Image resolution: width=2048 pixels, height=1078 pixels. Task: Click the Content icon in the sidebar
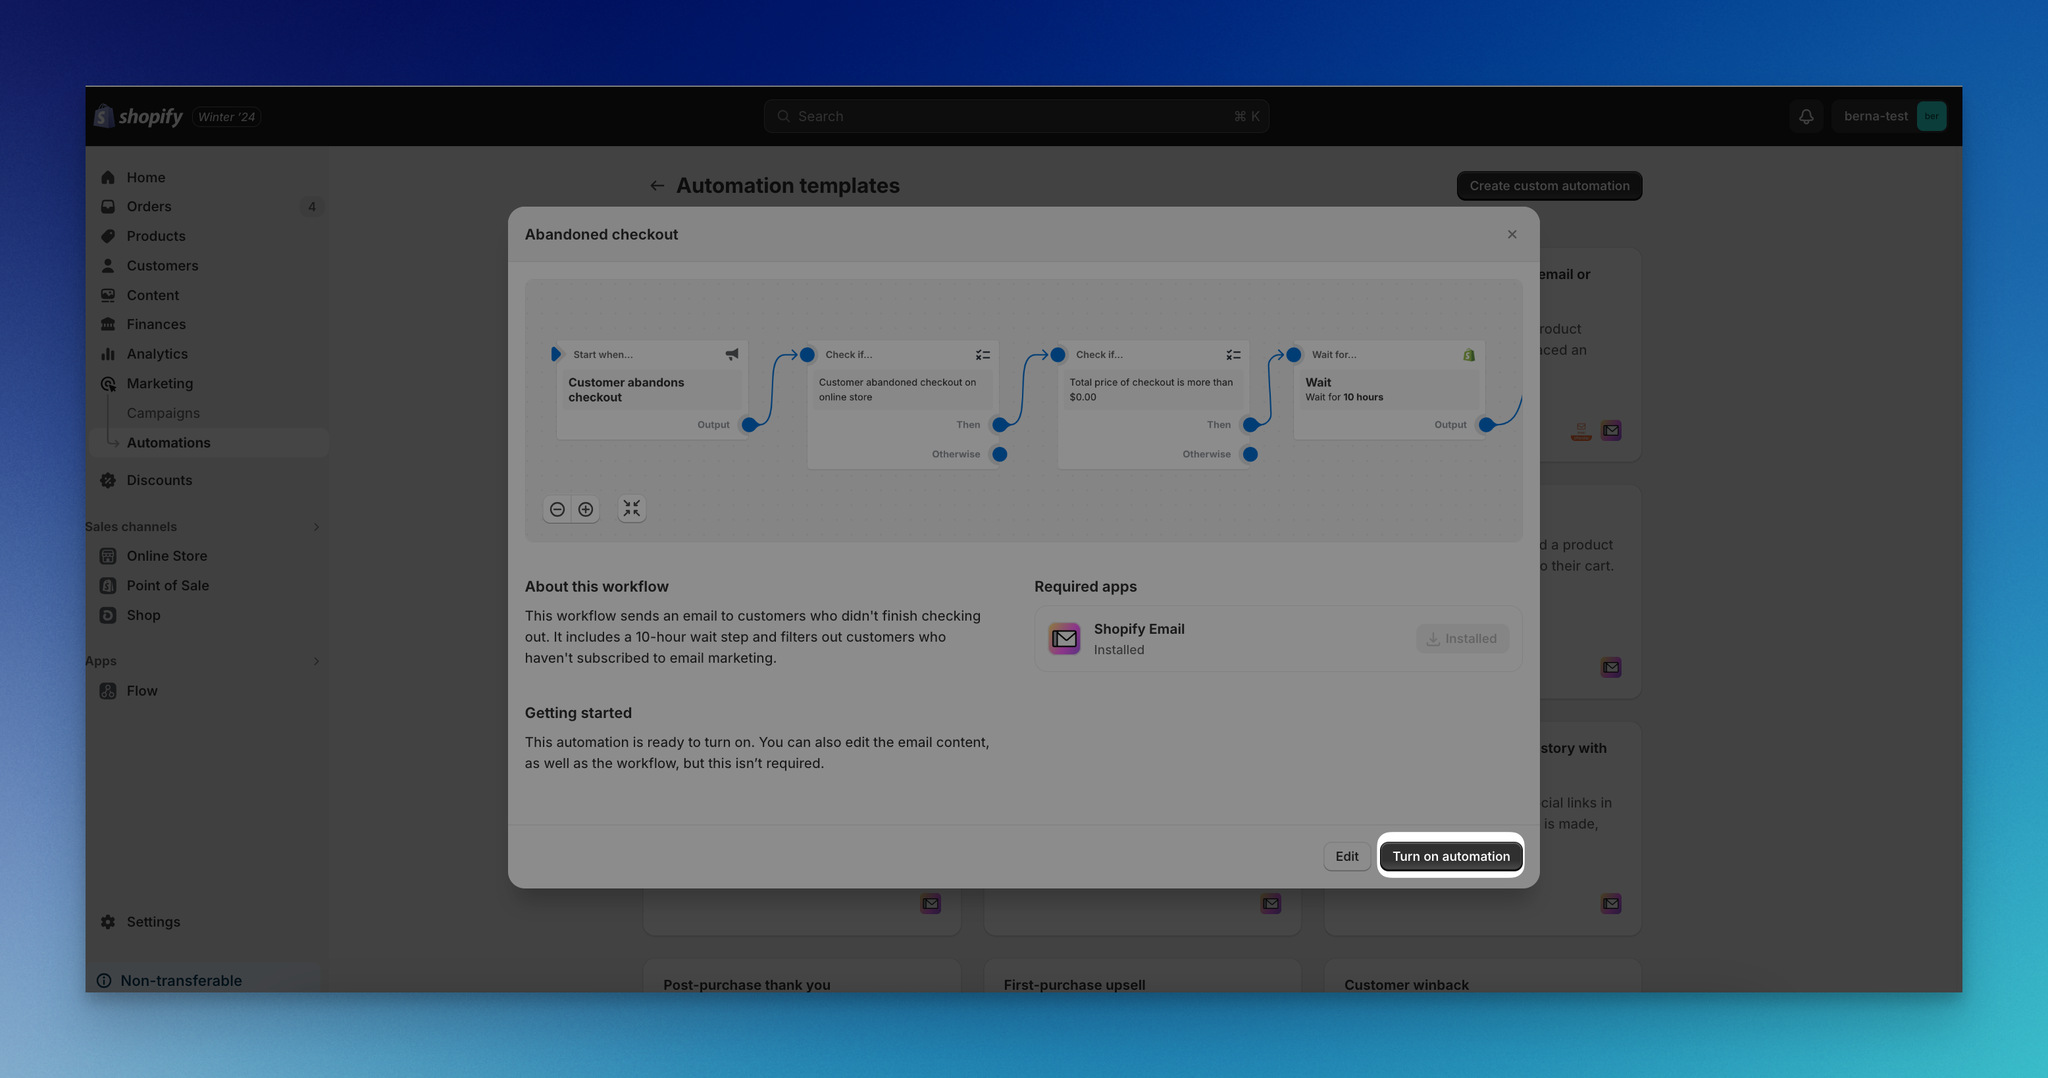click(108, 295)
